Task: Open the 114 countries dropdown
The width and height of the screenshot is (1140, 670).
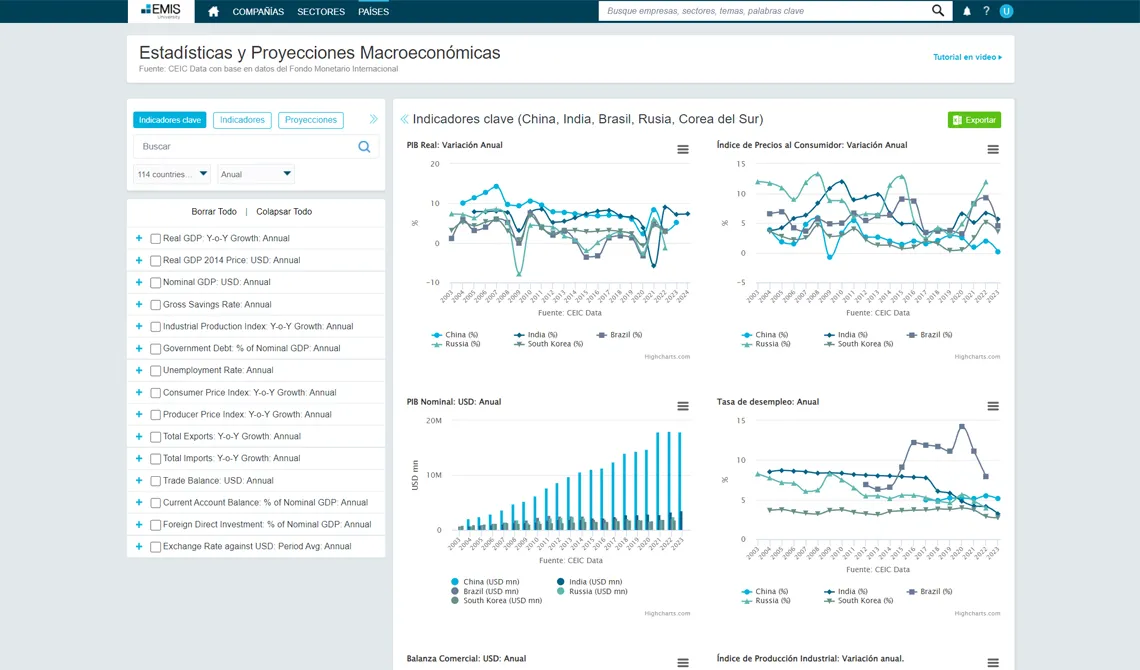Action: coord(172,174)
